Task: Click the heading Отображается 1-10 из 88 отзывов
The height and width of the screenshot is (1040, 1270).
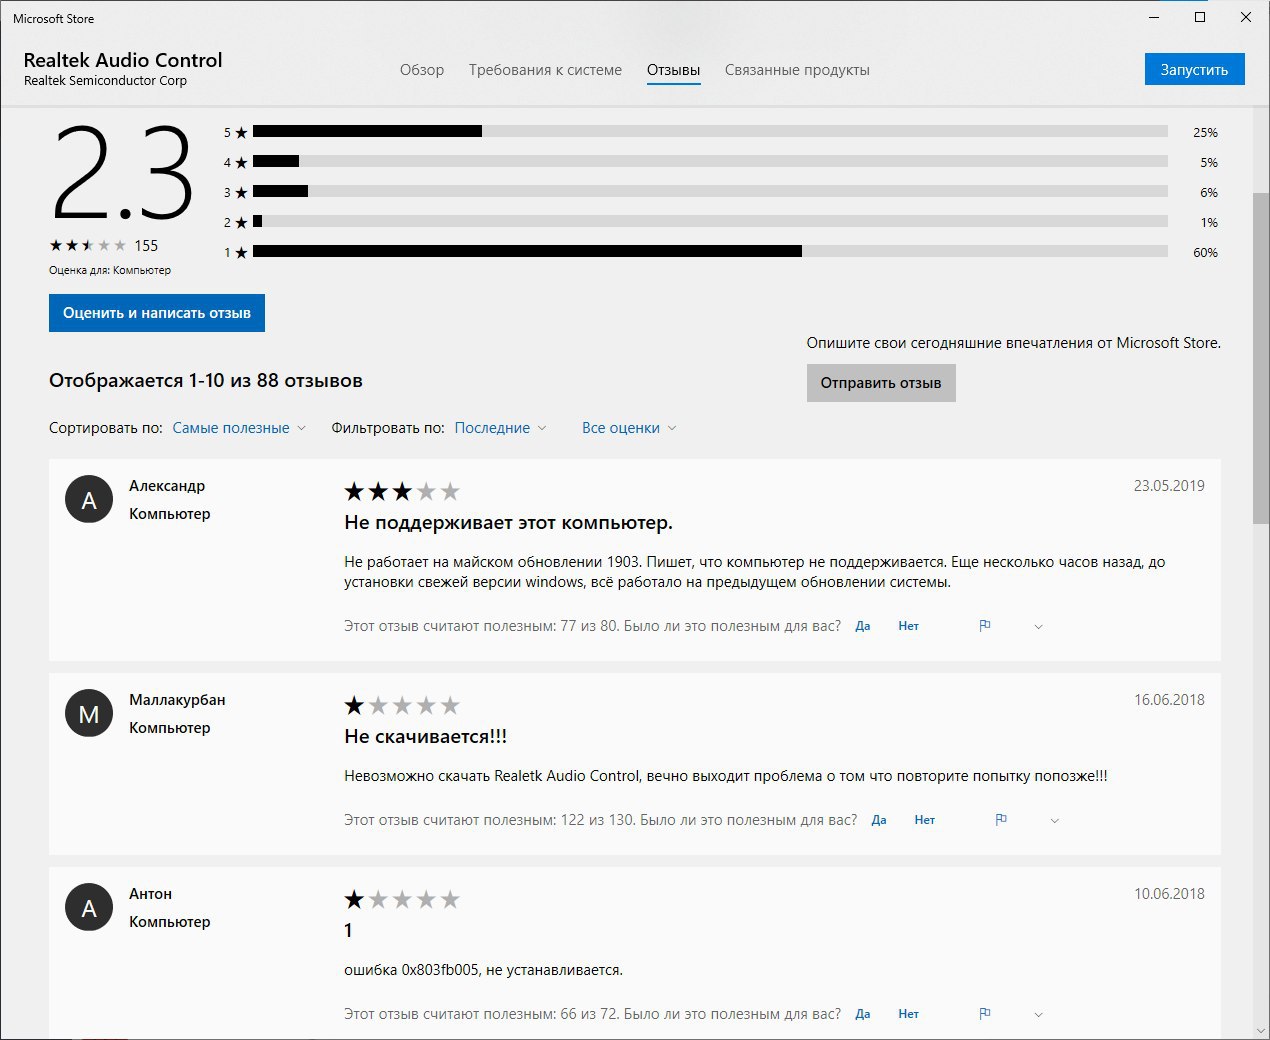Action: [206, 381]
